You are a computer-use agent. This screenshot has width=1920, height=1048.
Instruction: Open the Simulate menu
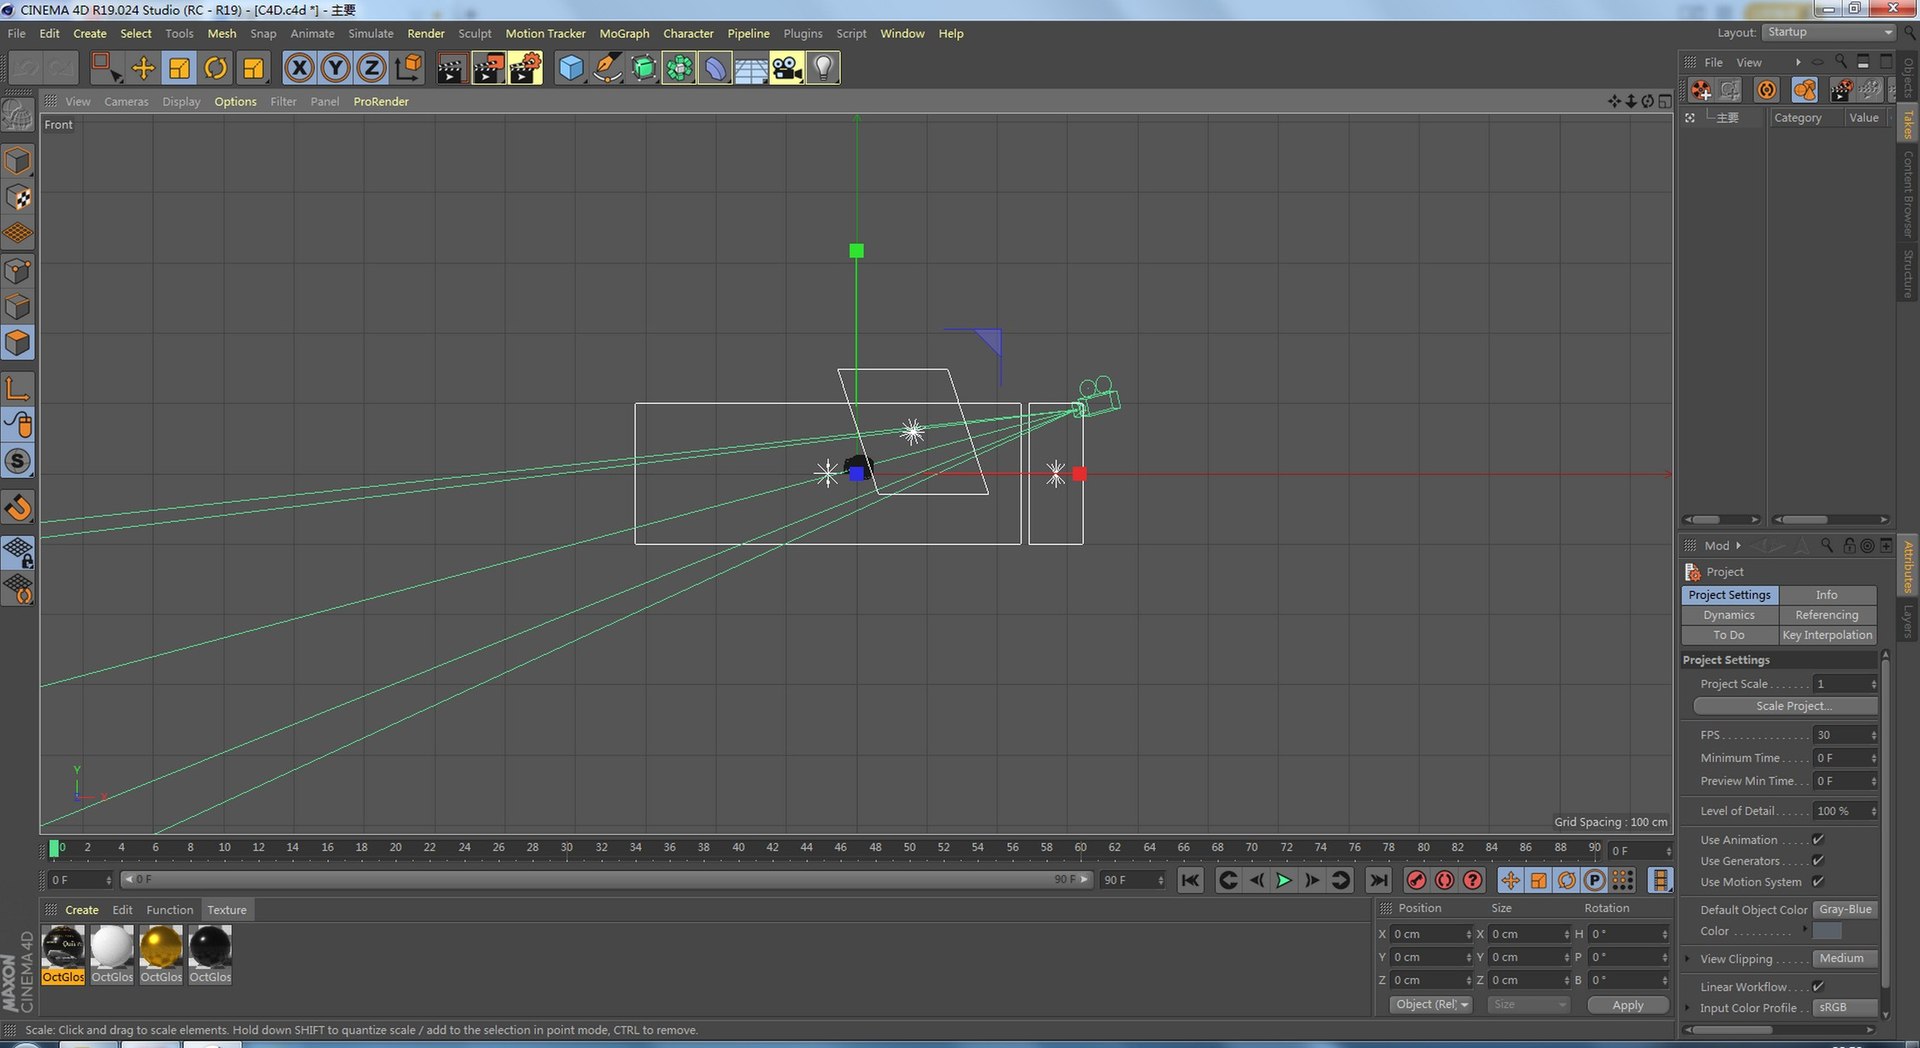(370, 34)
